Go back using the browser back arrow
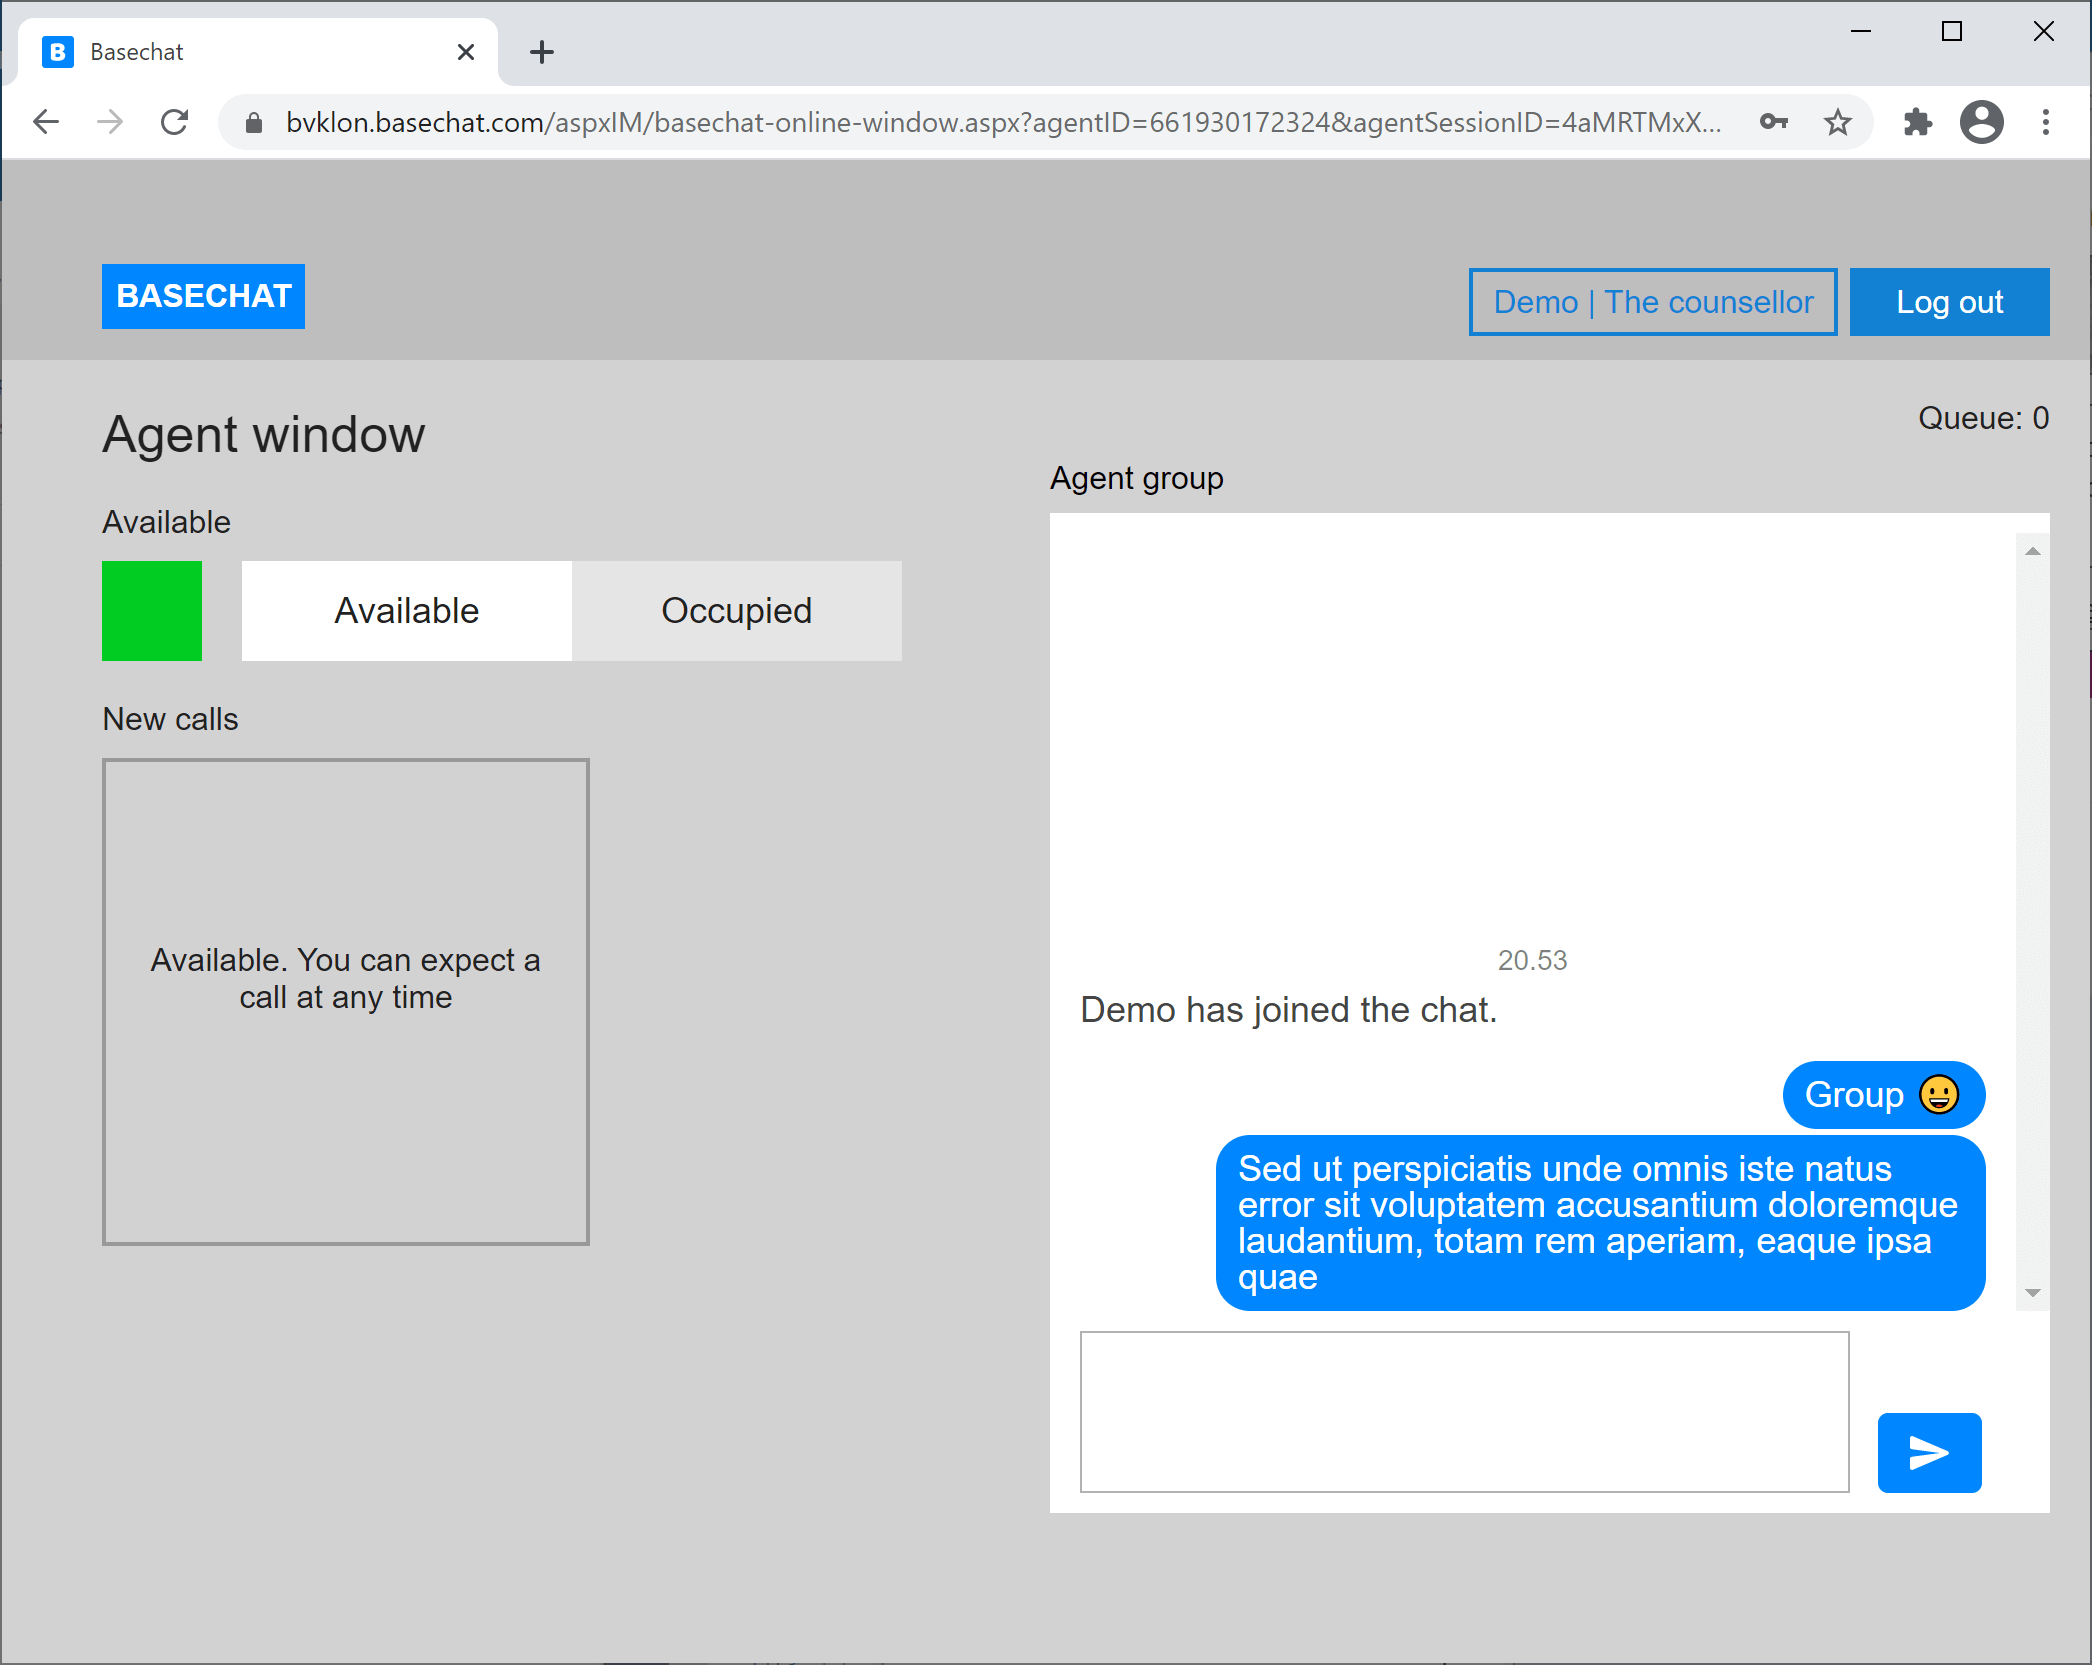 pos(47,122)
